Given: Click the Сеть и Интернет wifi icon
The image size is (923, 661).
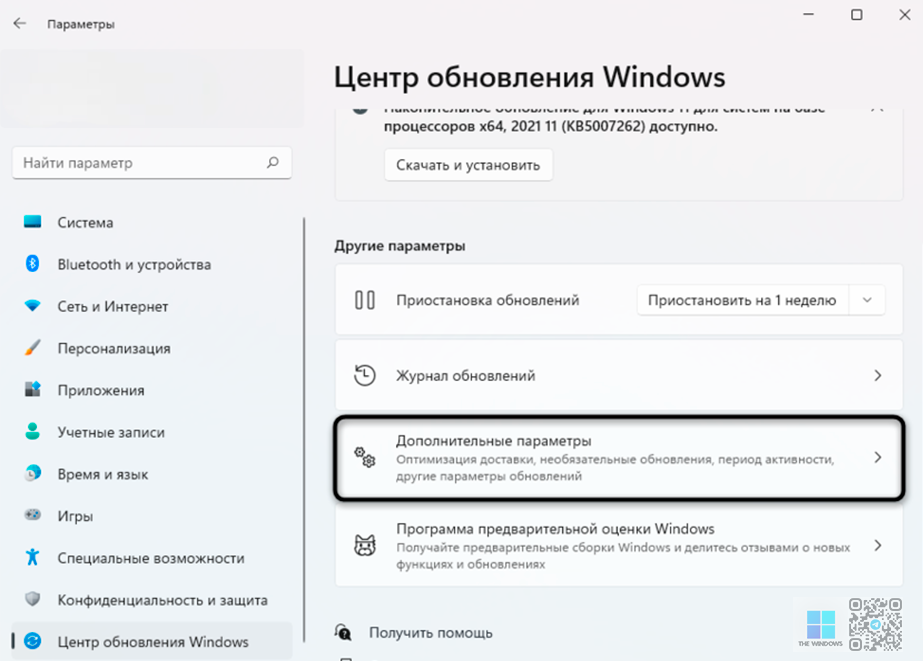Looking at the screenshot, I should click(32, 305).
